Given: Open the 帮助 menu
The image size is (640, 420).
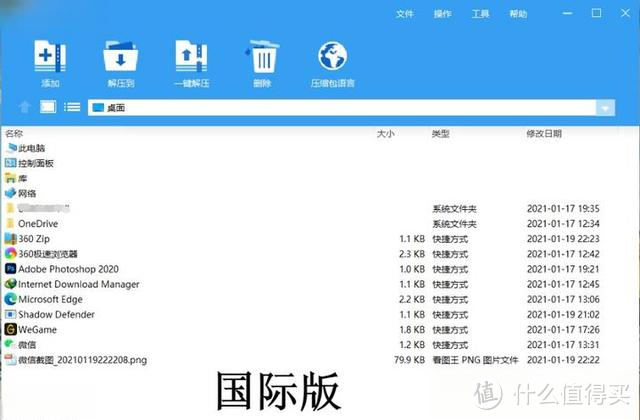Looking at the screenshot, I should point(518,14).
